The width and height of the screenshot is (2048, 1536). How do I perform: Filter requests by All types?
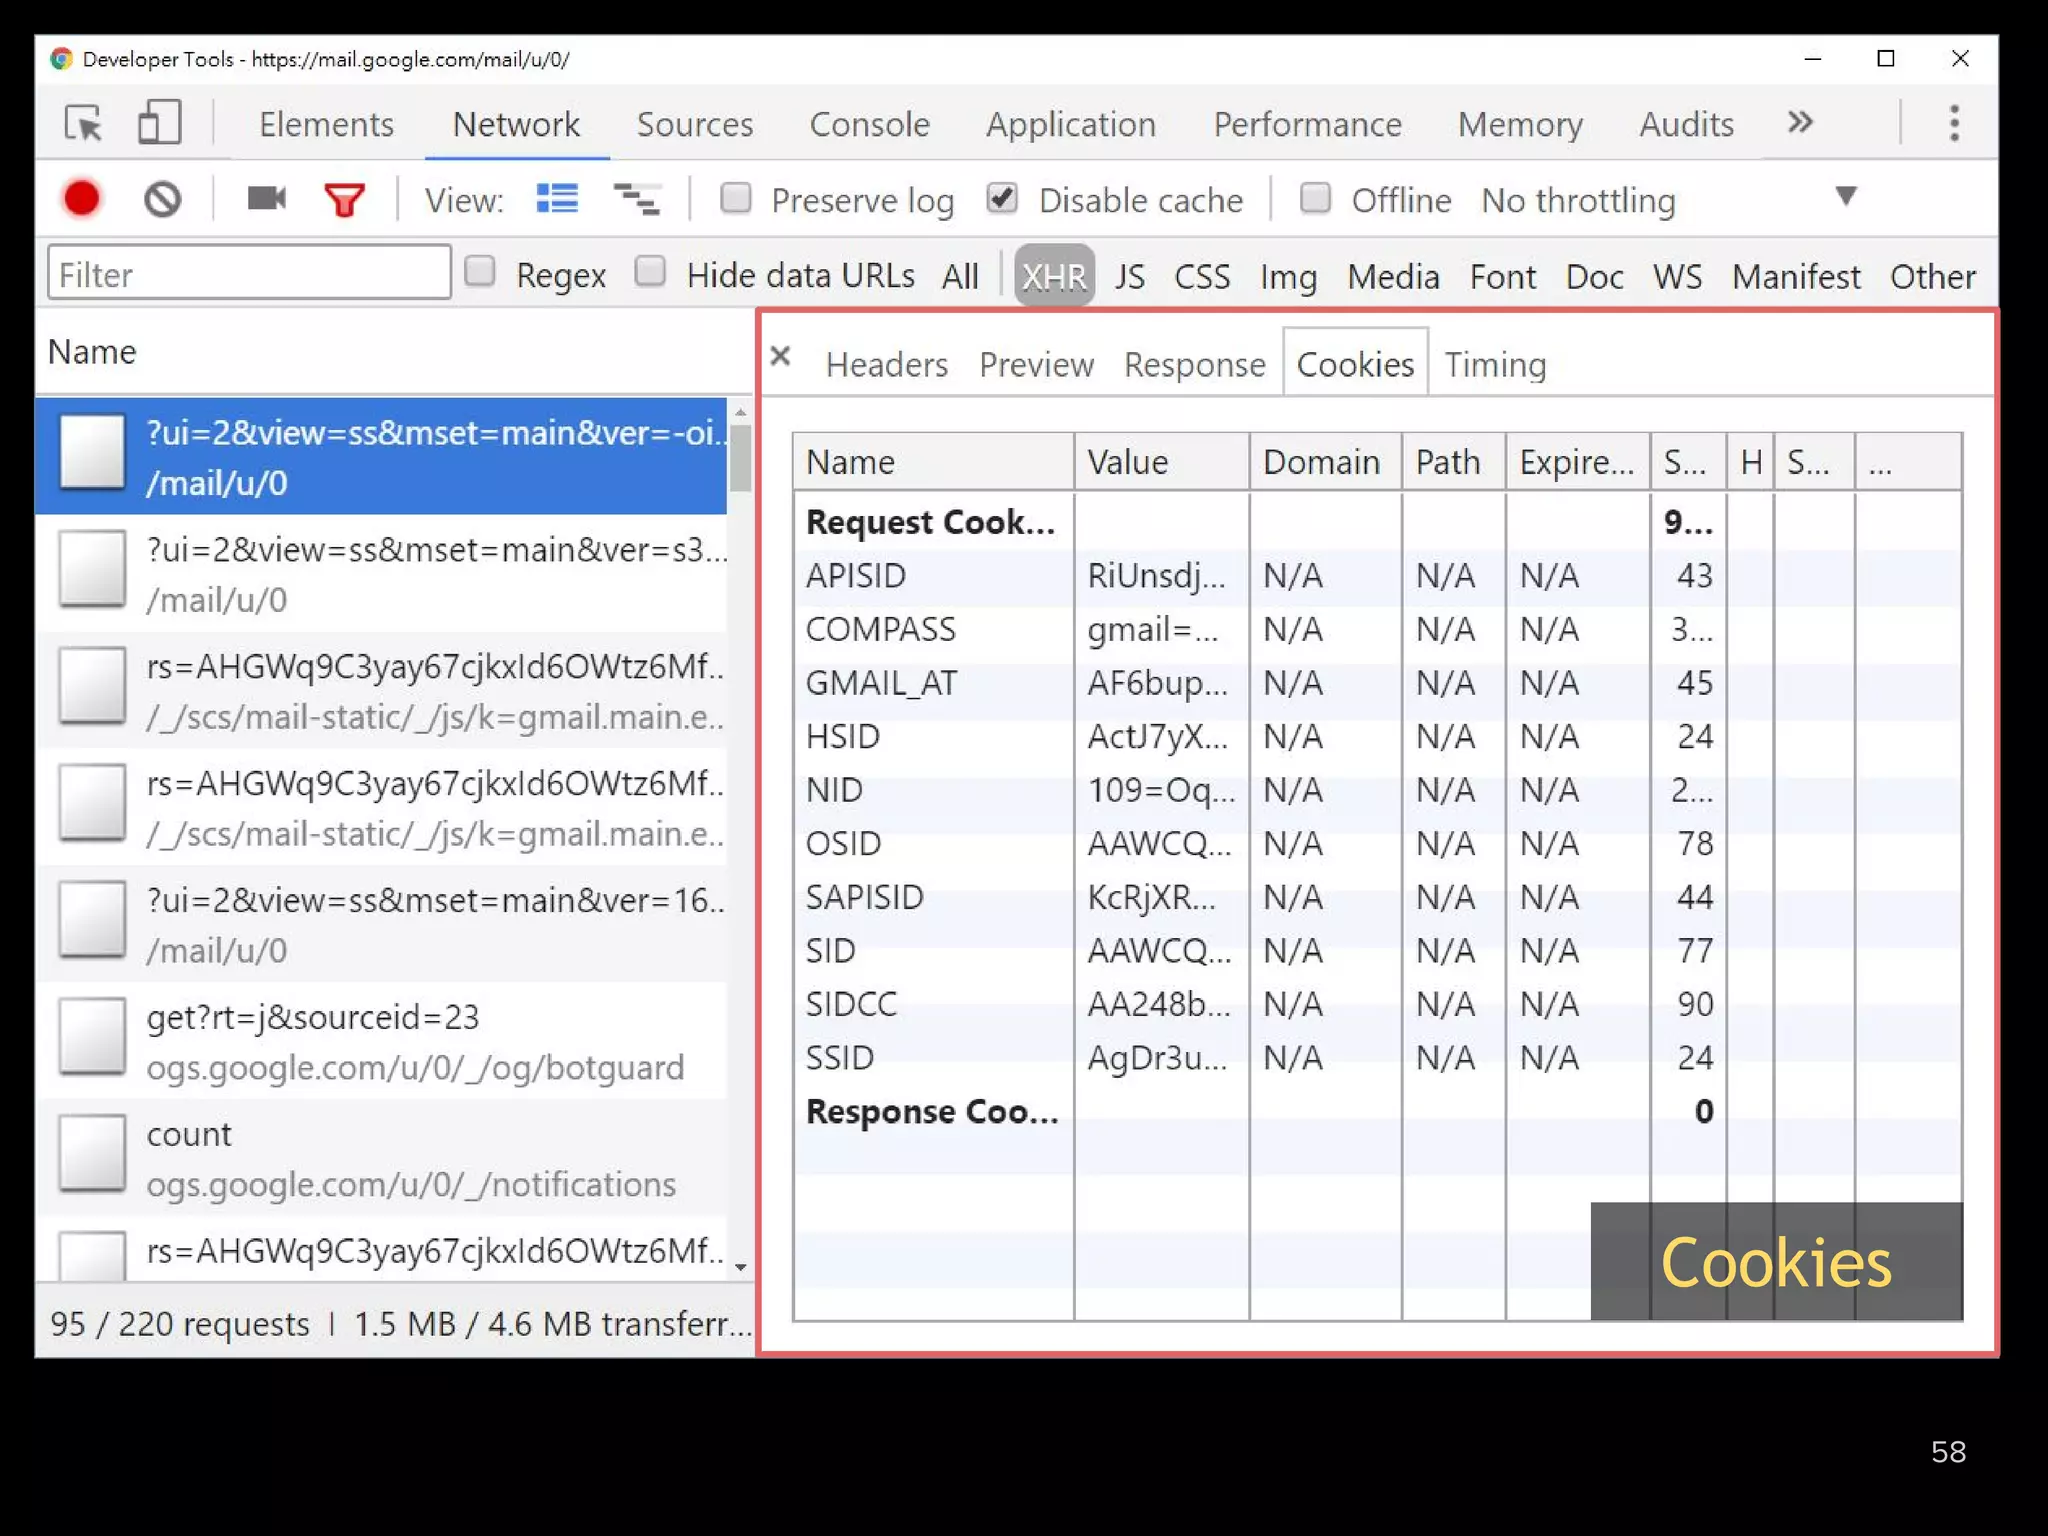coord(960,276)
